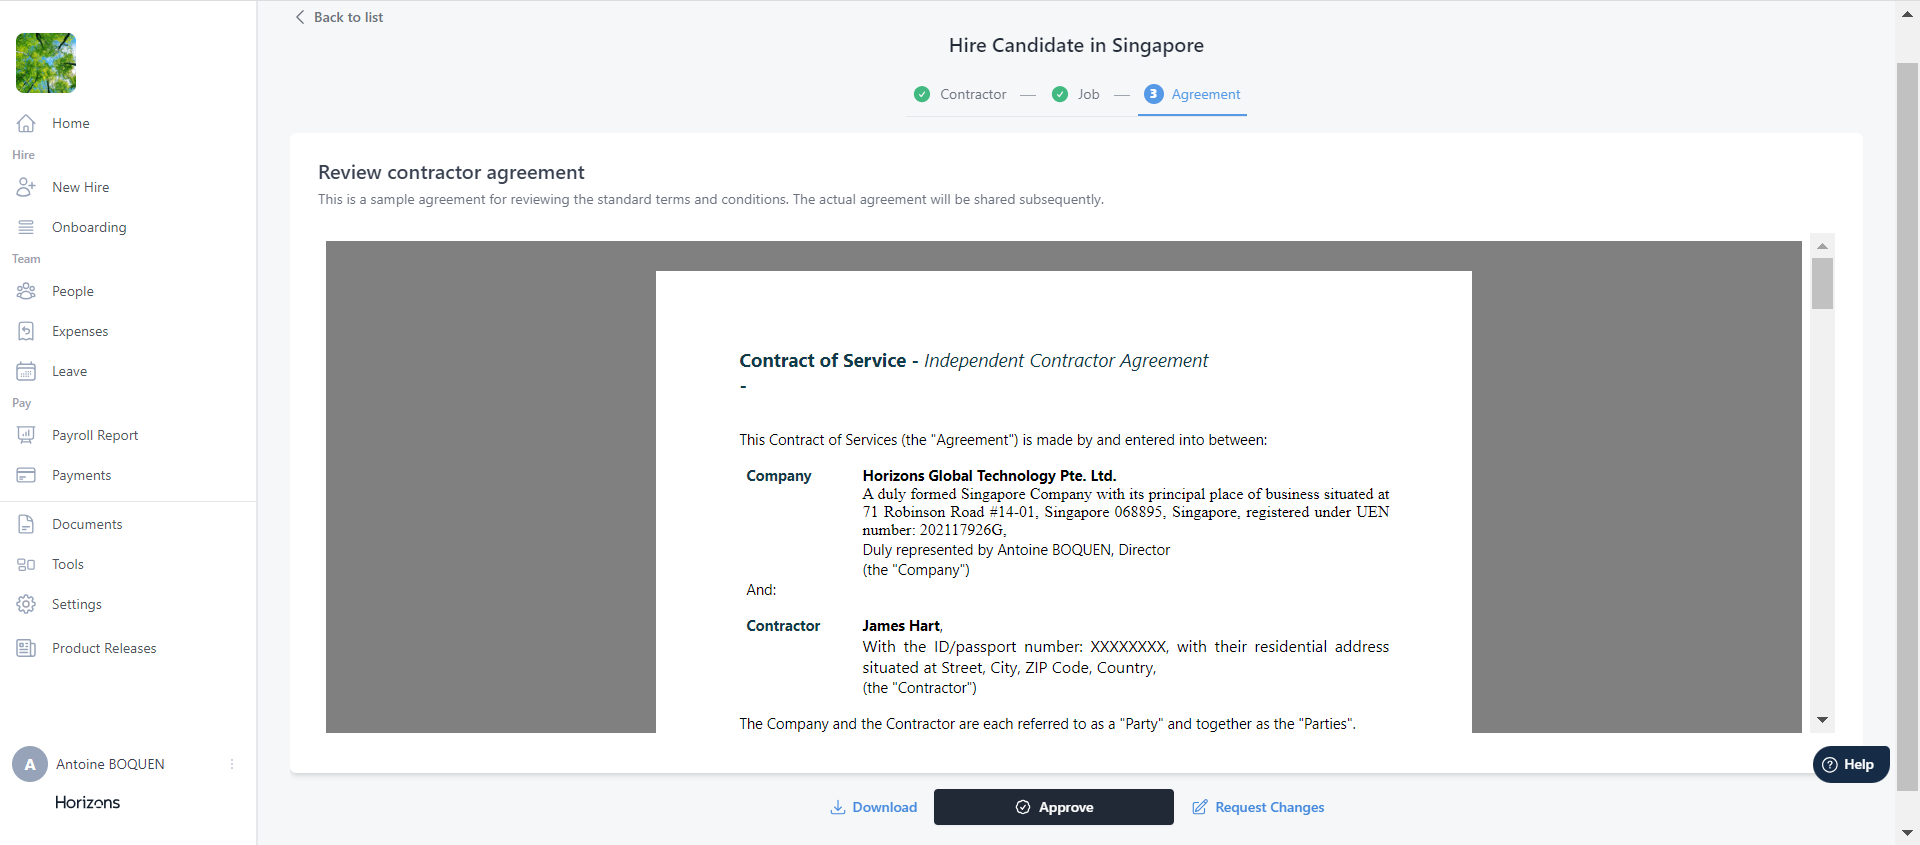Click the Settings gear icon

point(26,604)
